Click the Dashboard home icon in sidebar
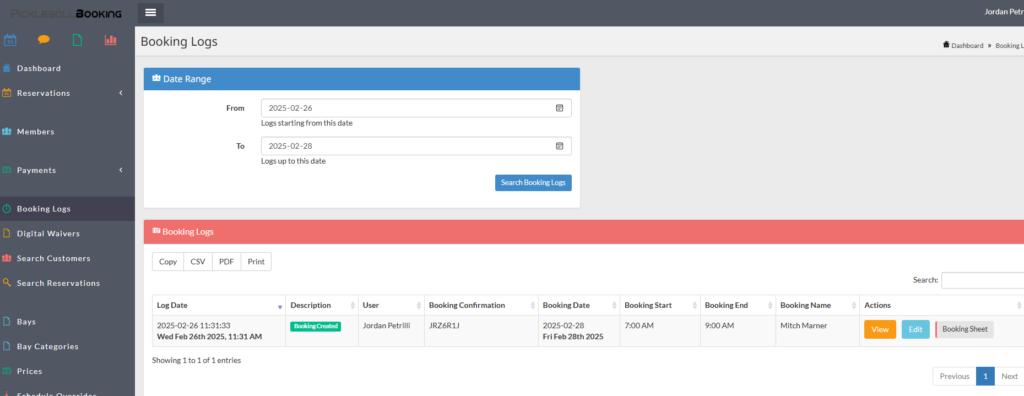The width and height of the screenshot is (1024, 396). (7, 68)
